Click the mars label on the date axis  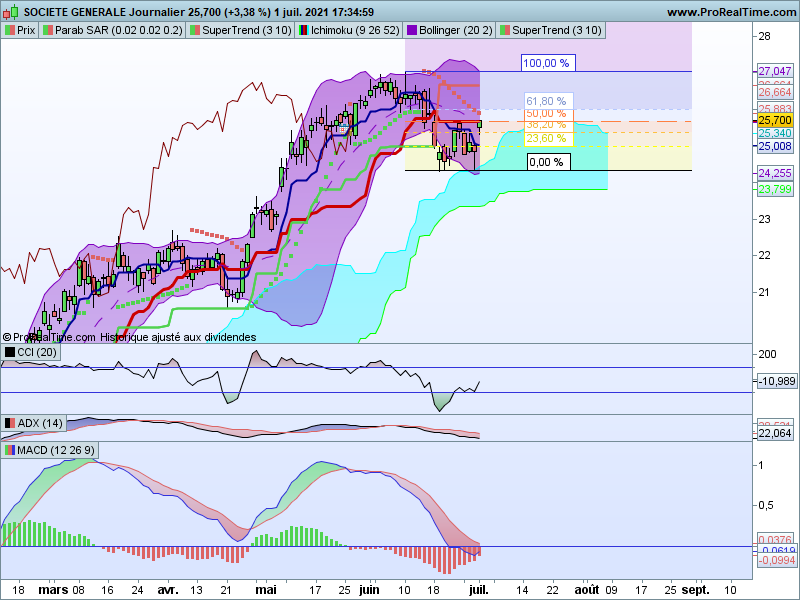tap(53, 590)
